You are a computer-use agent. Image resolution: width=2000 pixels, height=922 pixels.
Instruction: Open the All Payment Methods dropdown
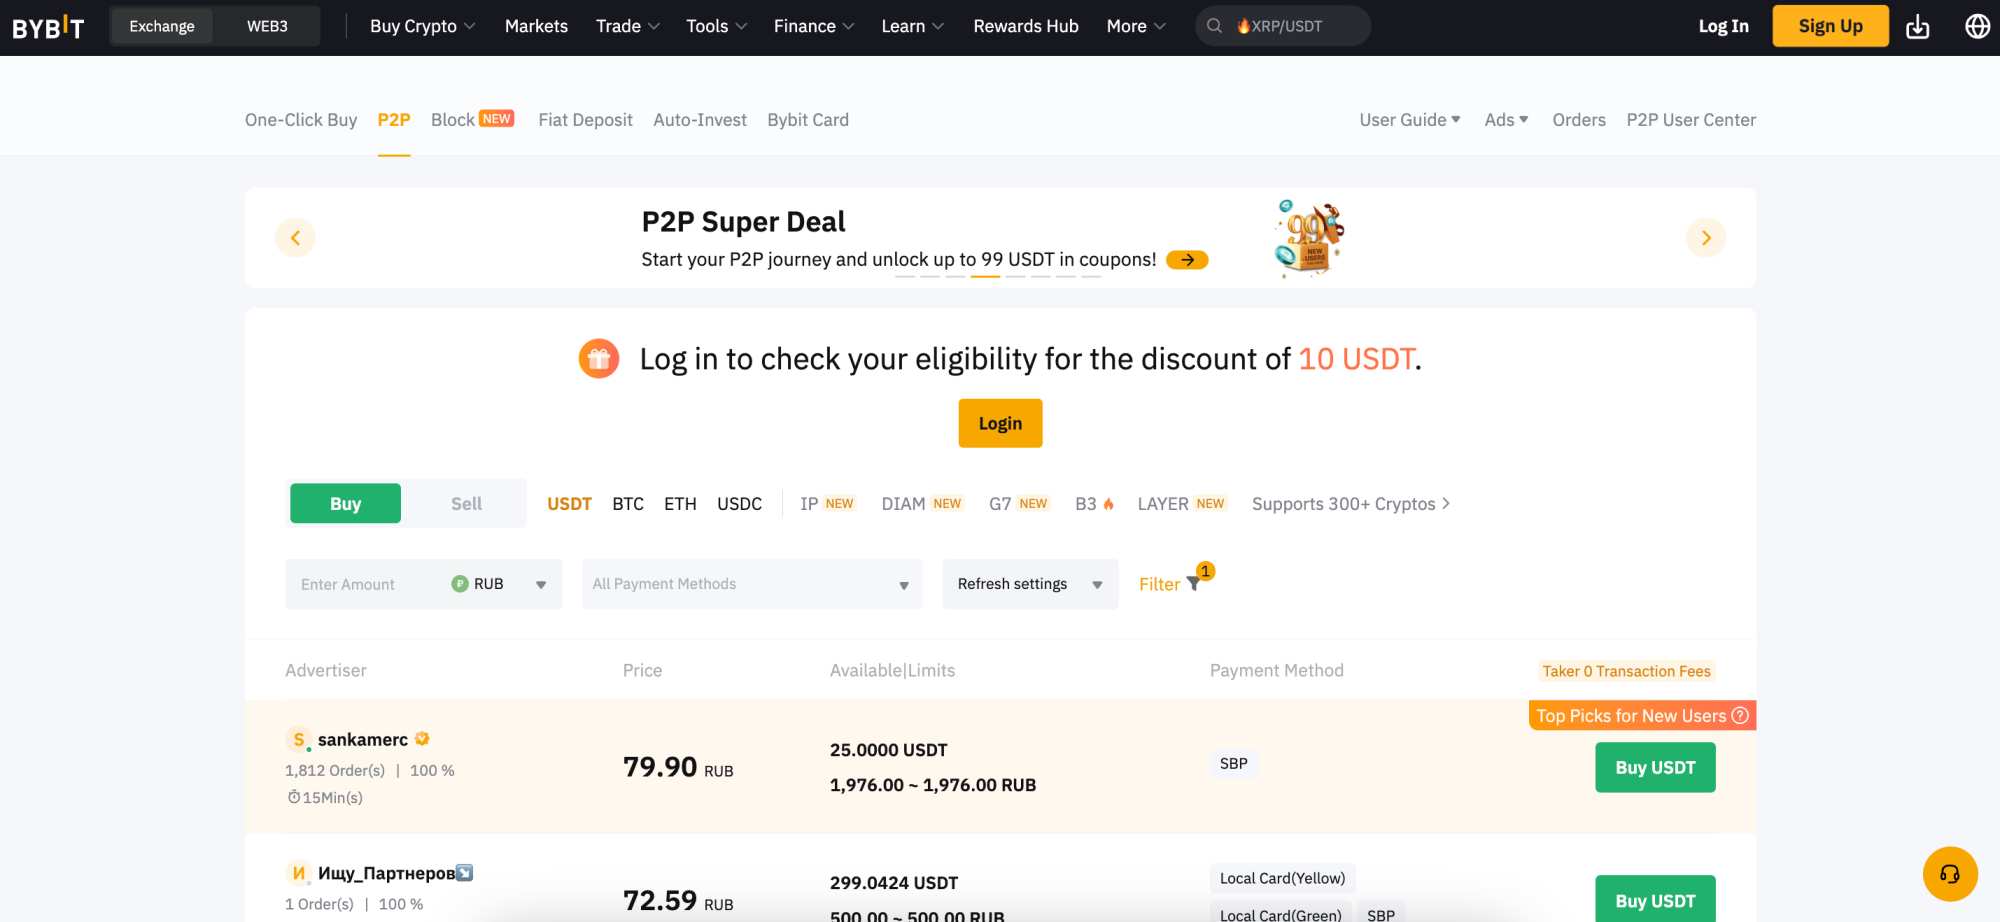click(750, 583)
